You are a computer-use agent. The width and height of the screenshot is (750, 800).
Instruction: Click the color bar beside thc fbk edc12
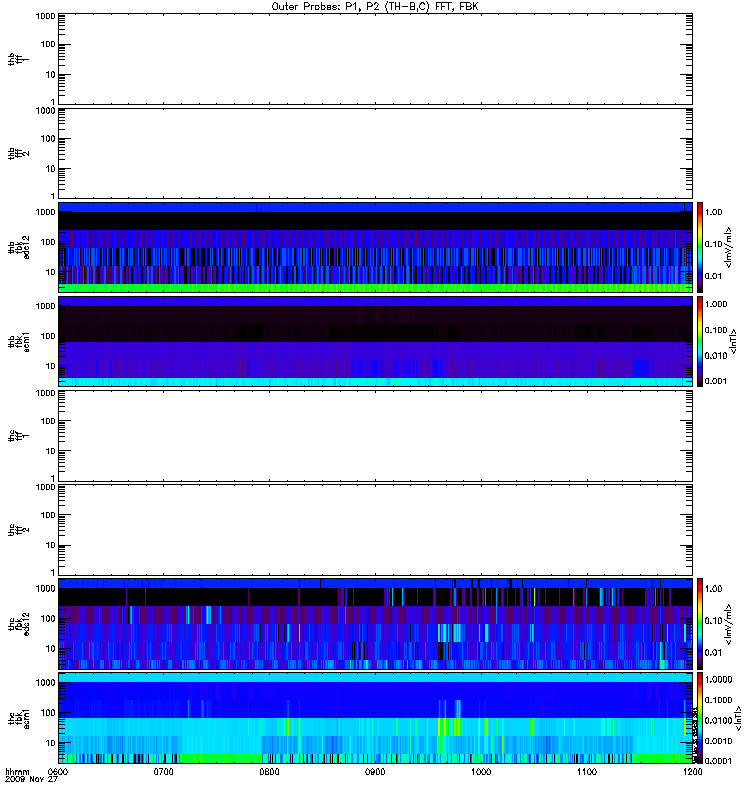pyautogui.click(x=700, y=624)
